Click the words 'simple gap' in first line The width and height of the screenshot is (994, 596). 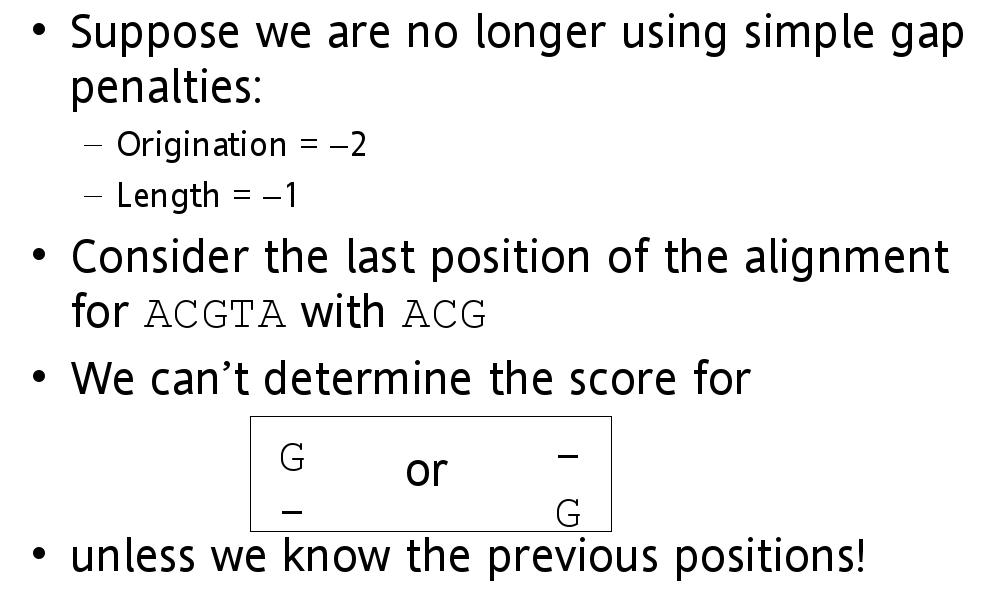click(853, 34)
